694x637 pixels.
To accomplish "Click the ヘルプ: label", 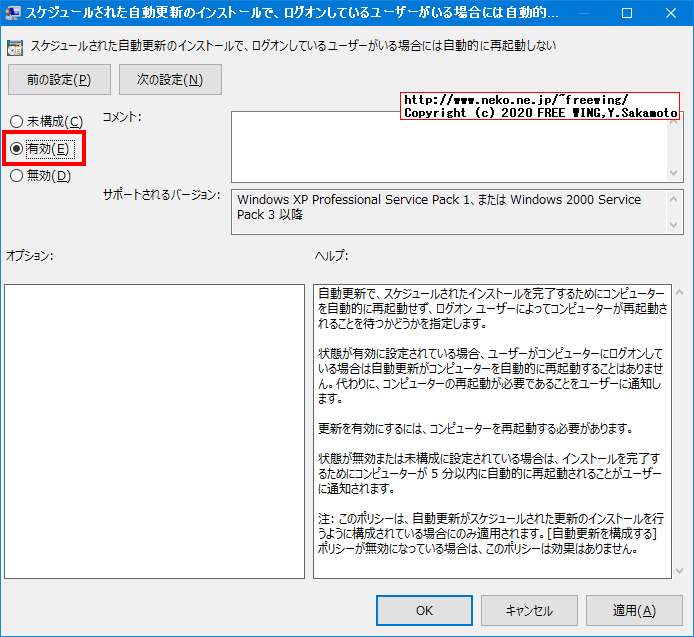I will pos(332,255).
